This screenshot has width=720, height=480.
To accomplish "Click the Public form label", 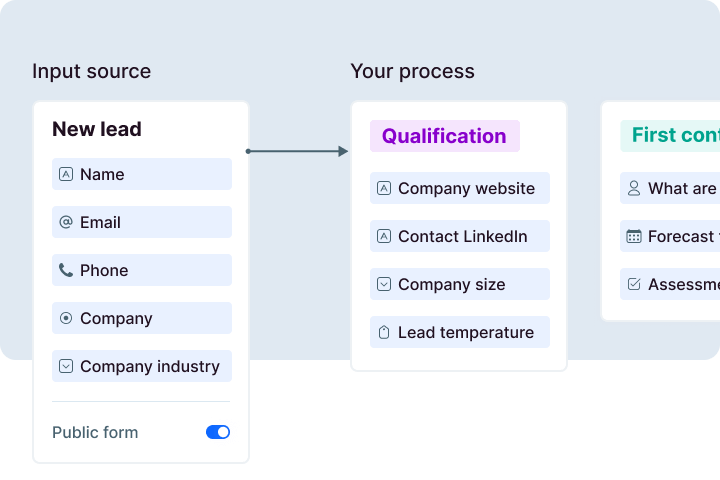I will pyautogui.click(x=95, y=432).
